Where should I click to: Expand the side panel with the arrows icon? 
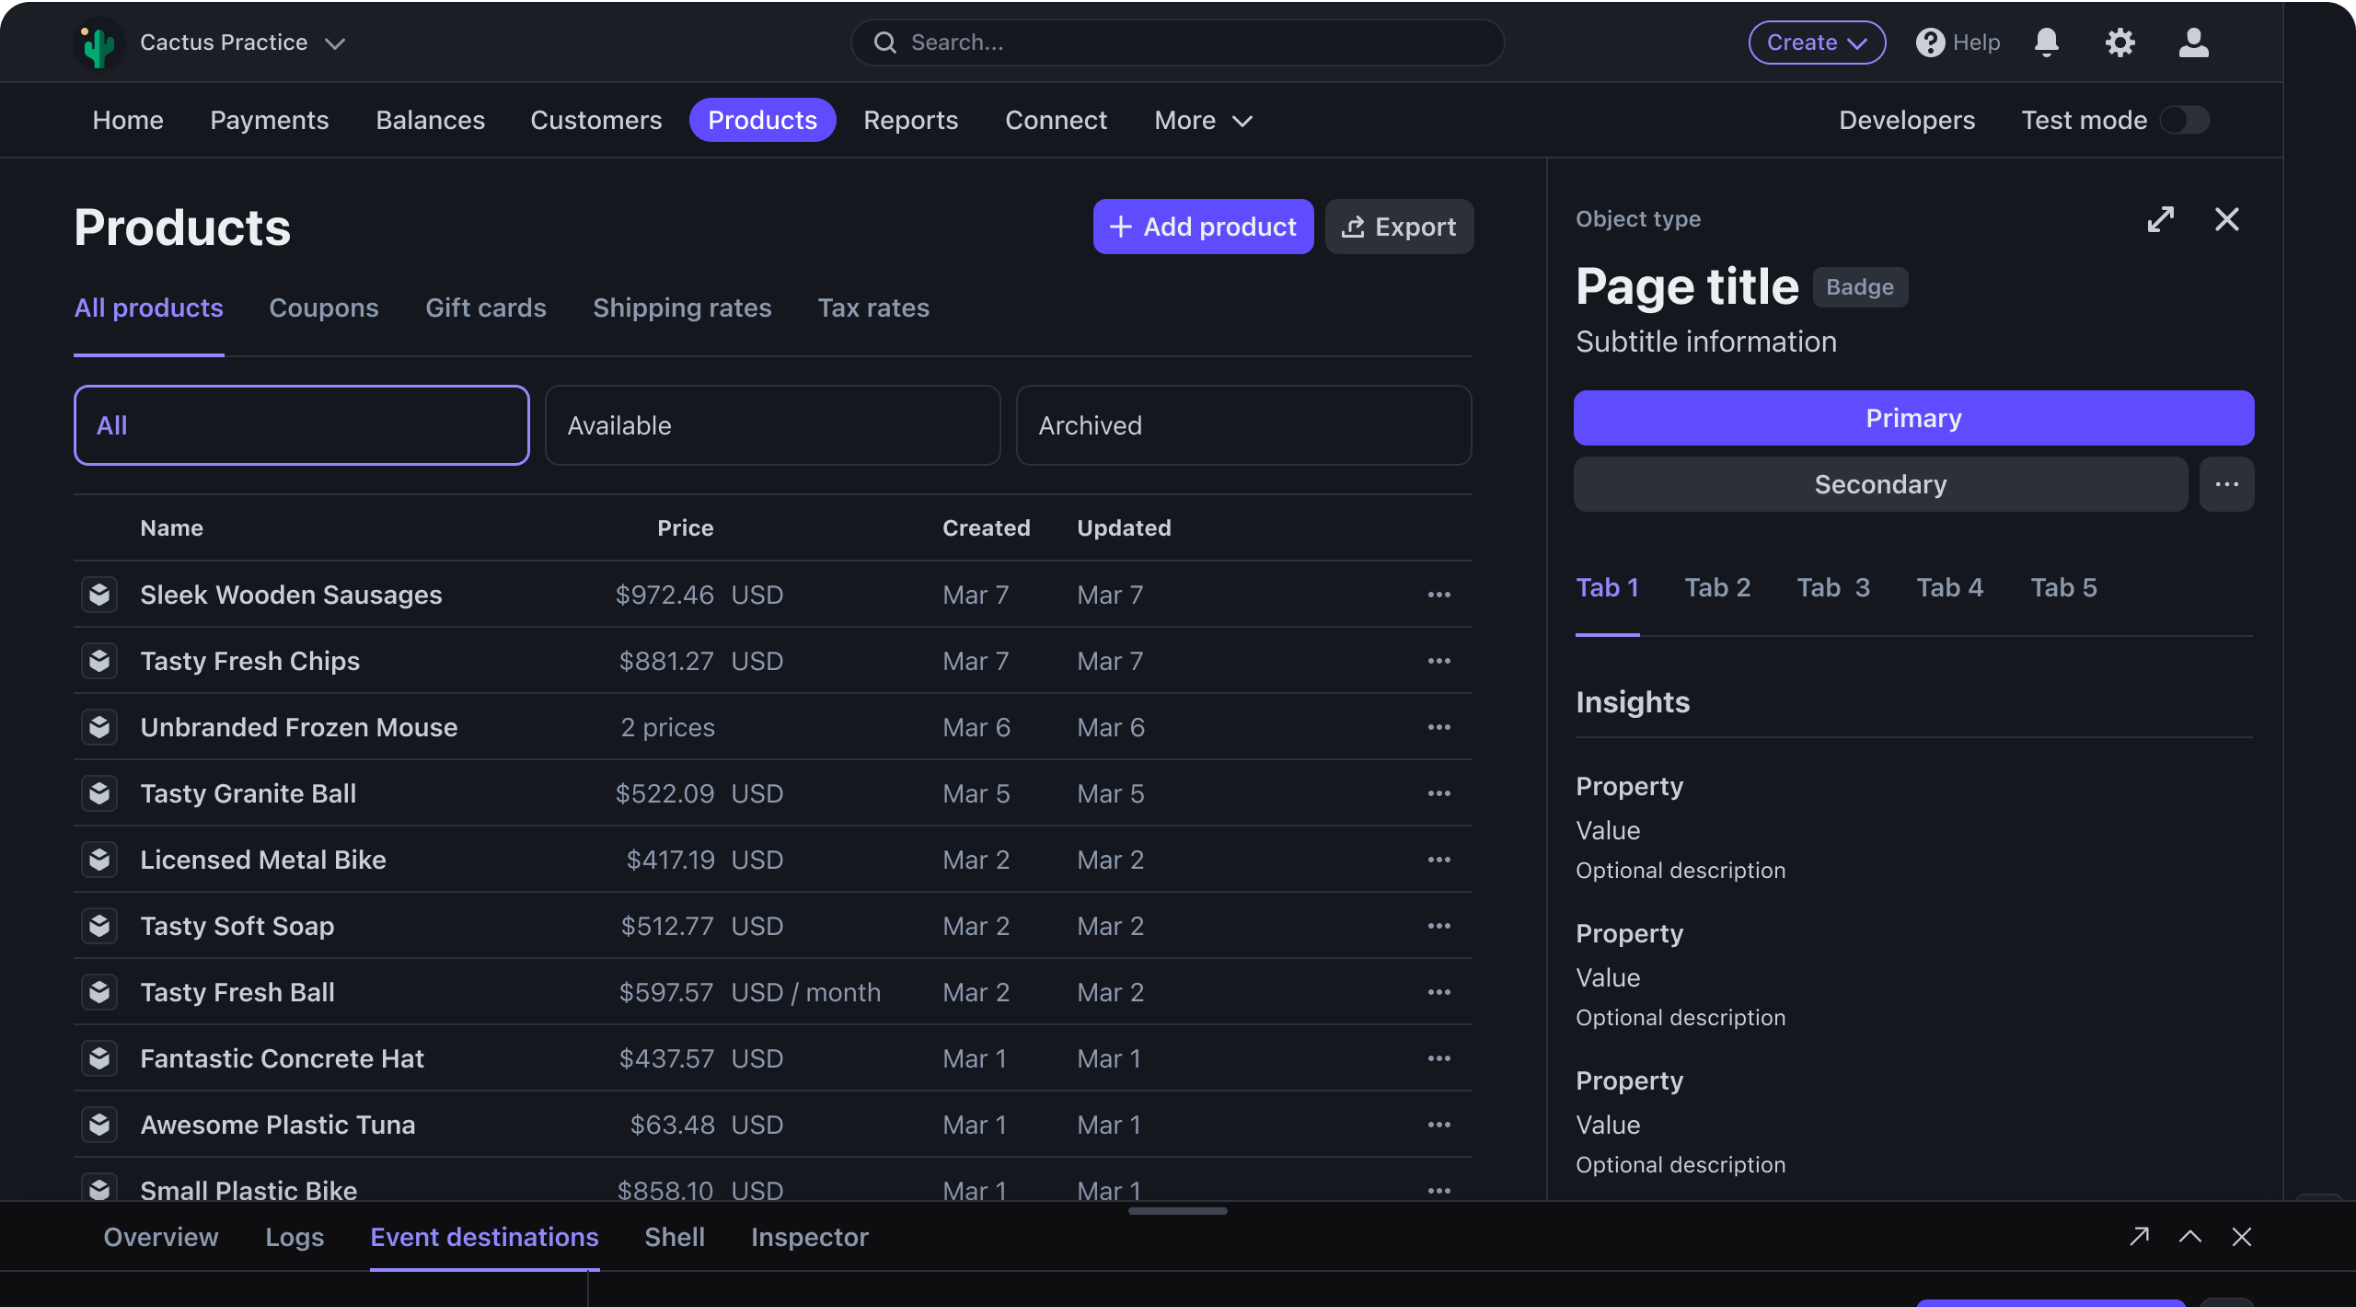click(x=2160, y=219)
